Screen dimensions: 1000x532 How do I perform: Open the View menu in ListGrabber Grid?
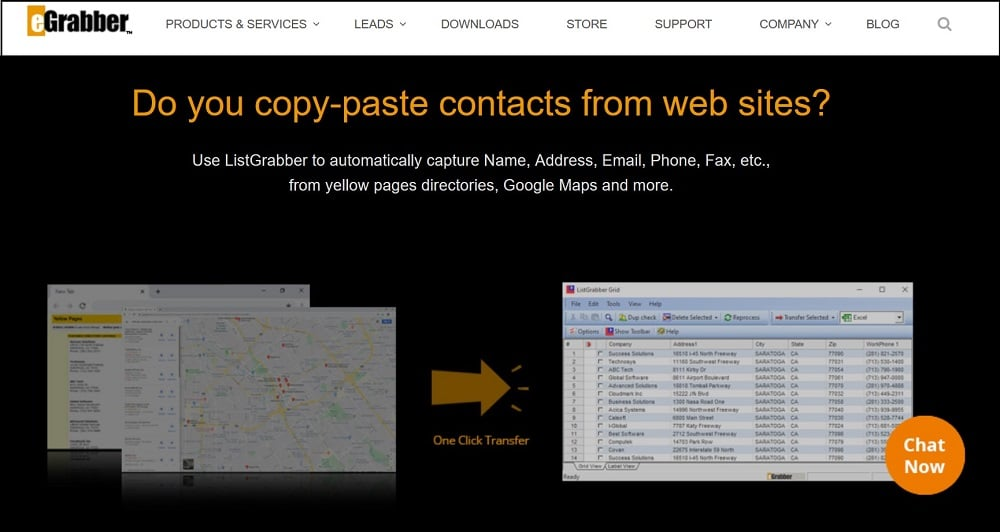[x=635, y=304]
